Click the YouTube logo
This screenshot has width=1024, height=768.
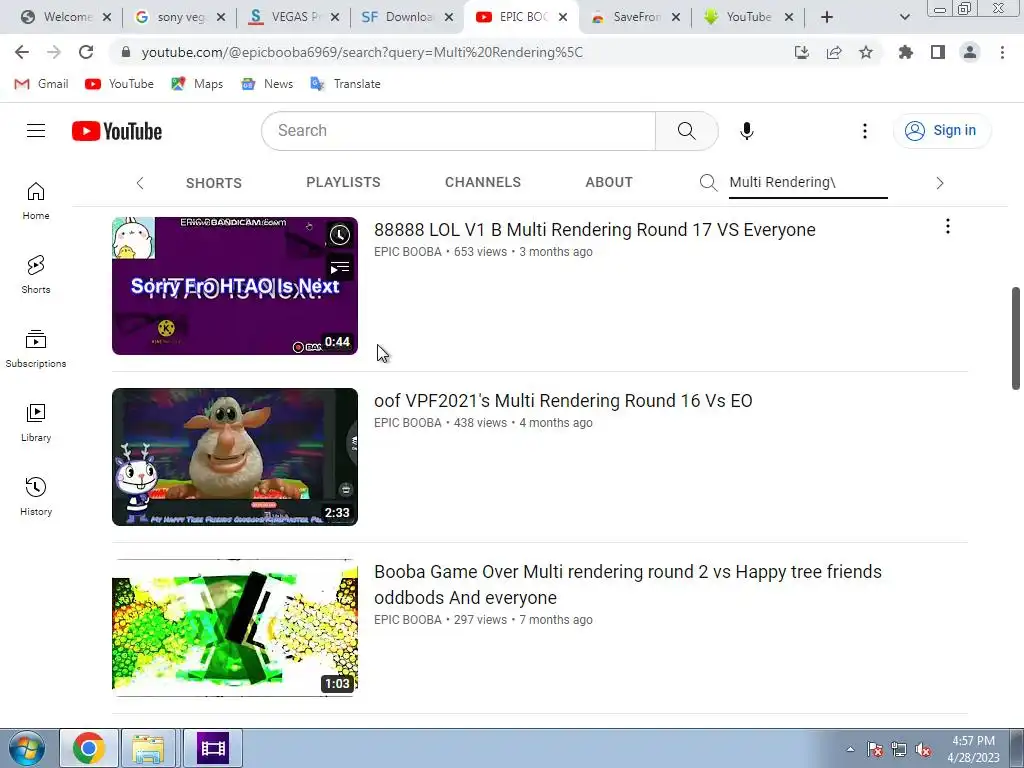pyautogui.click(x=117, y=131)
